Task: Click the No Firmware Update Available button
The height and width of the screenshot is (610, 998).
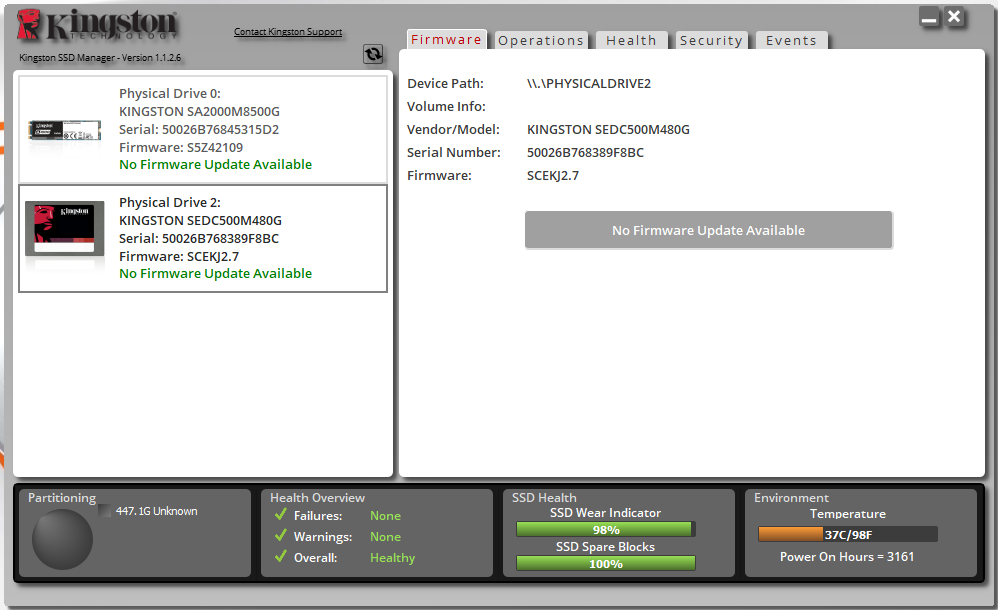Action: coord(708,230)
